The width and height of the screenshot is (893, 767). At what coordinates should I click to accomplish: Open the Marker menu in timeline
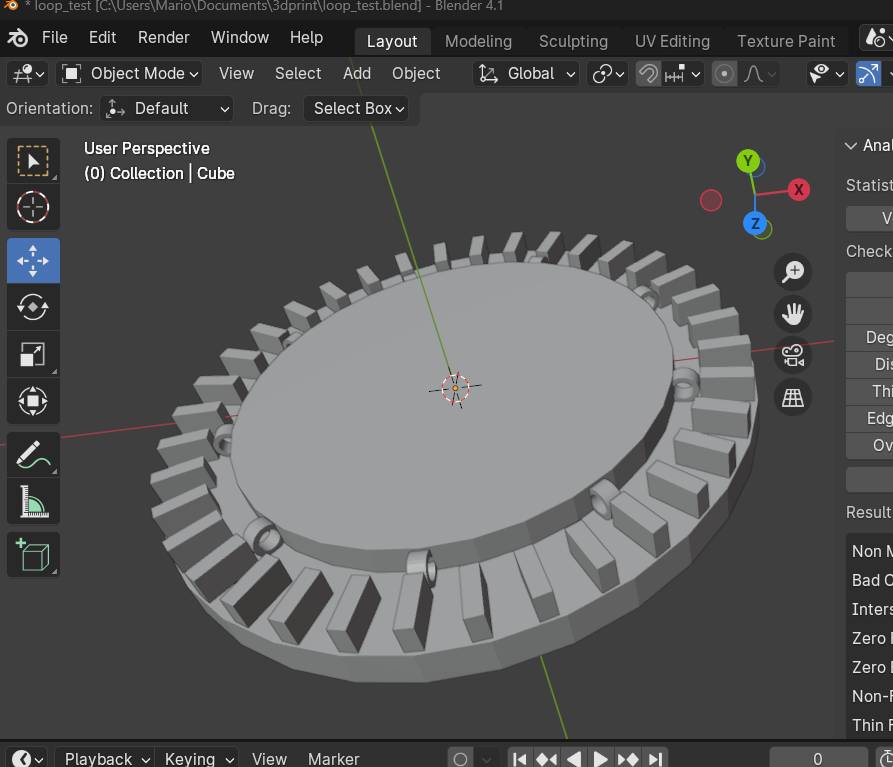click(x=333, y=758)
